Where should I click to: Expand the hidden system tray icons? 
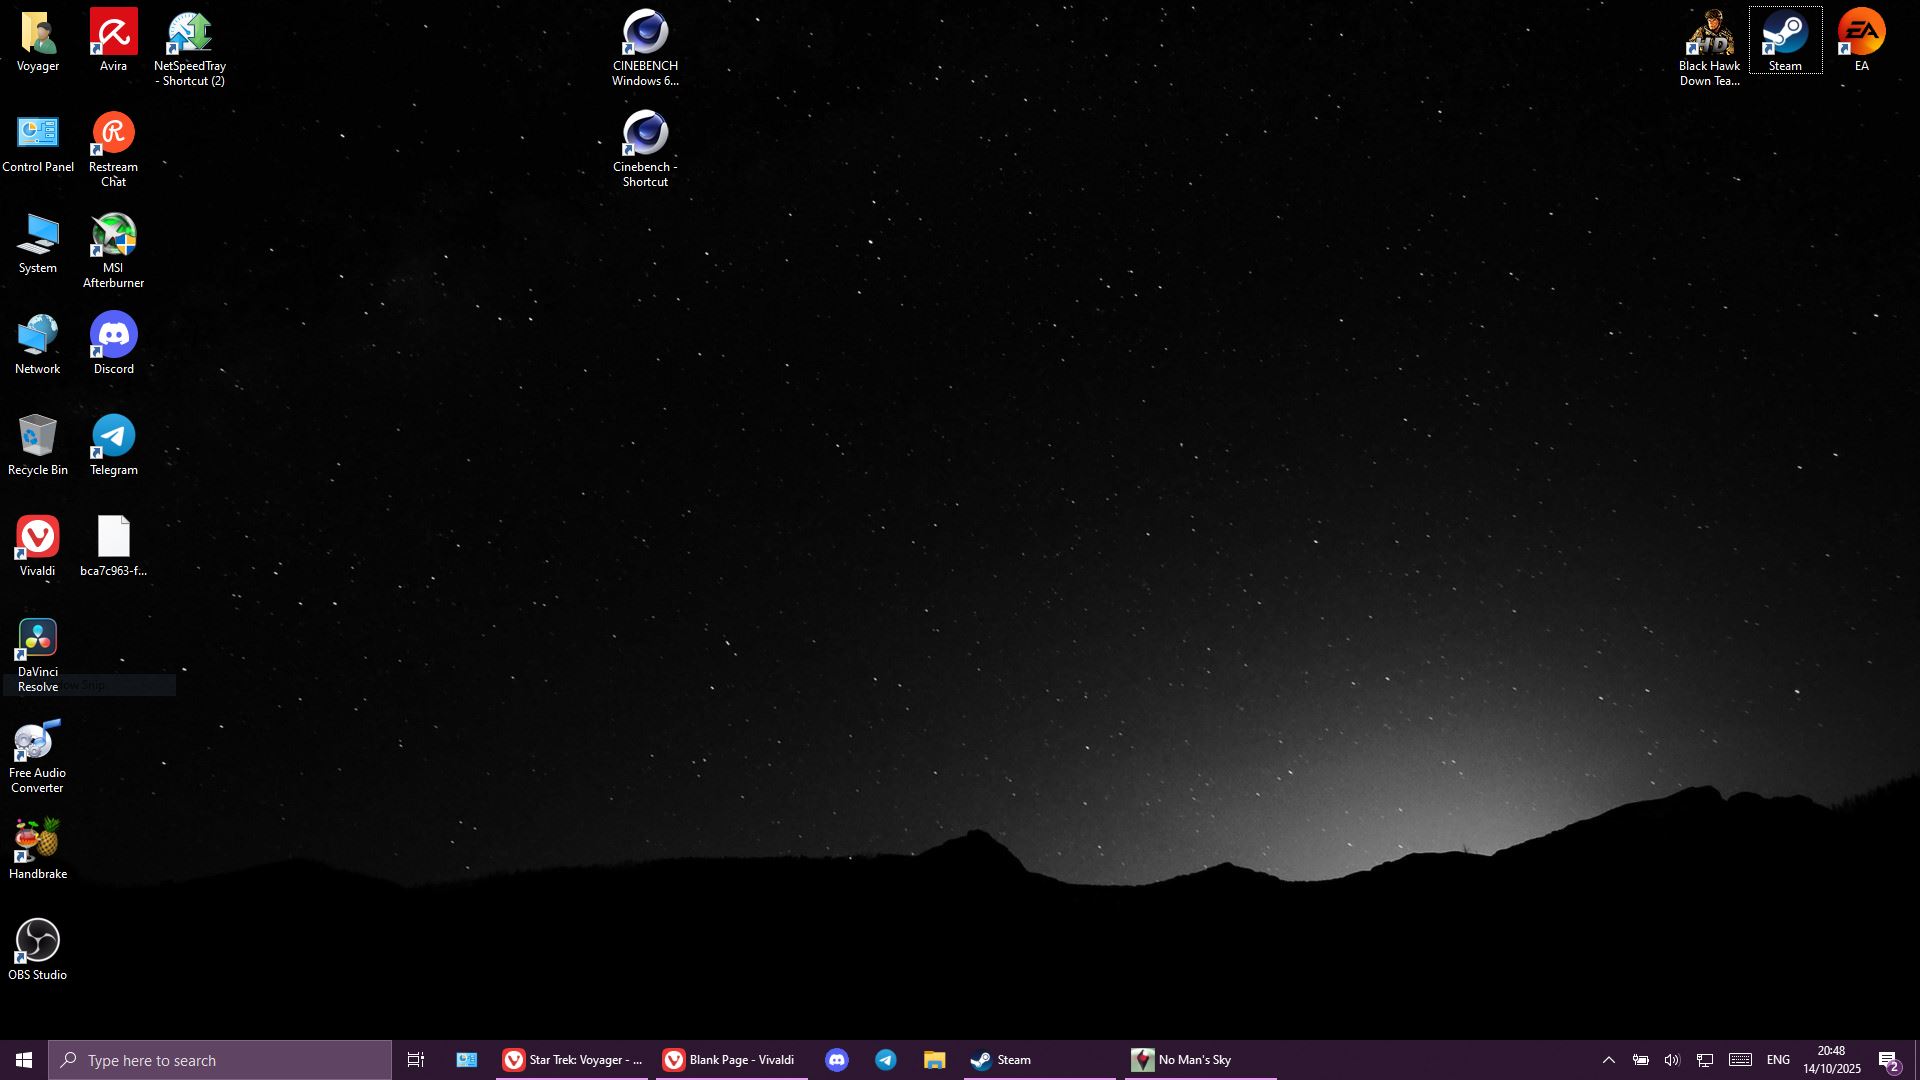click(x=1608, y=1060)
